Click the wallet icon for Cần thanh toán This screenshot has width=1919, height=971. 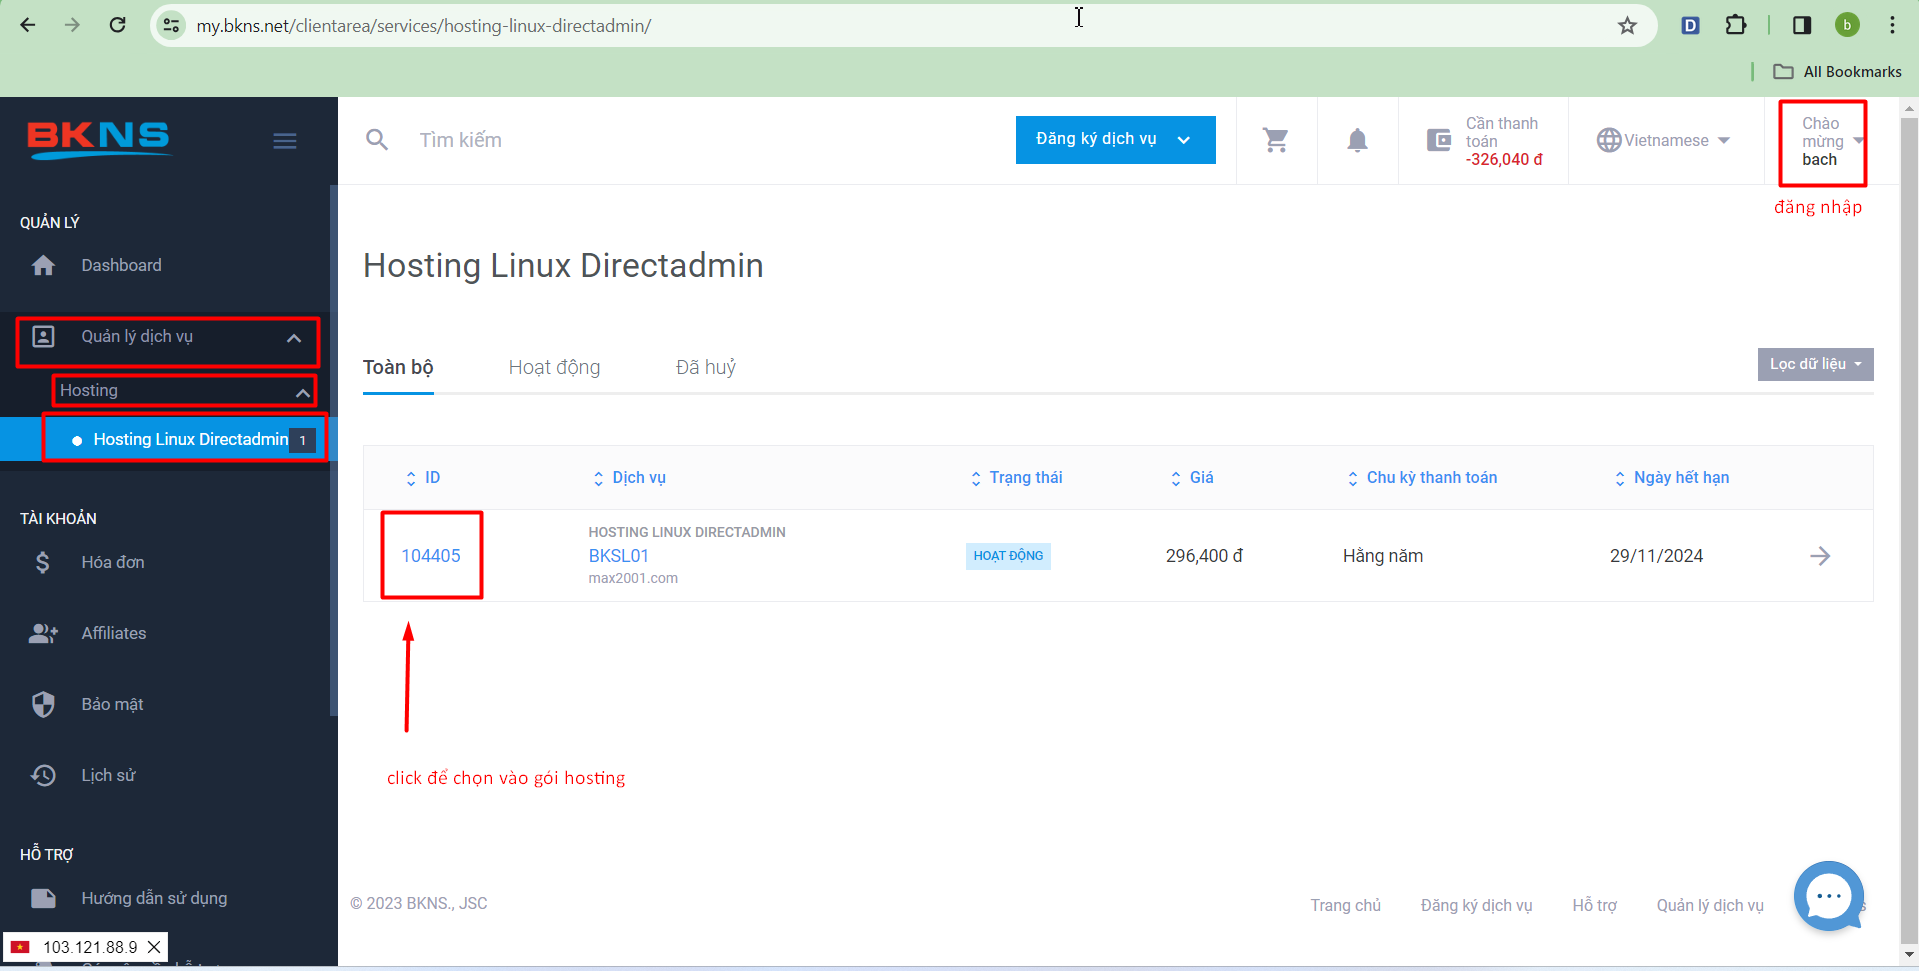[x=1439, y=140]
